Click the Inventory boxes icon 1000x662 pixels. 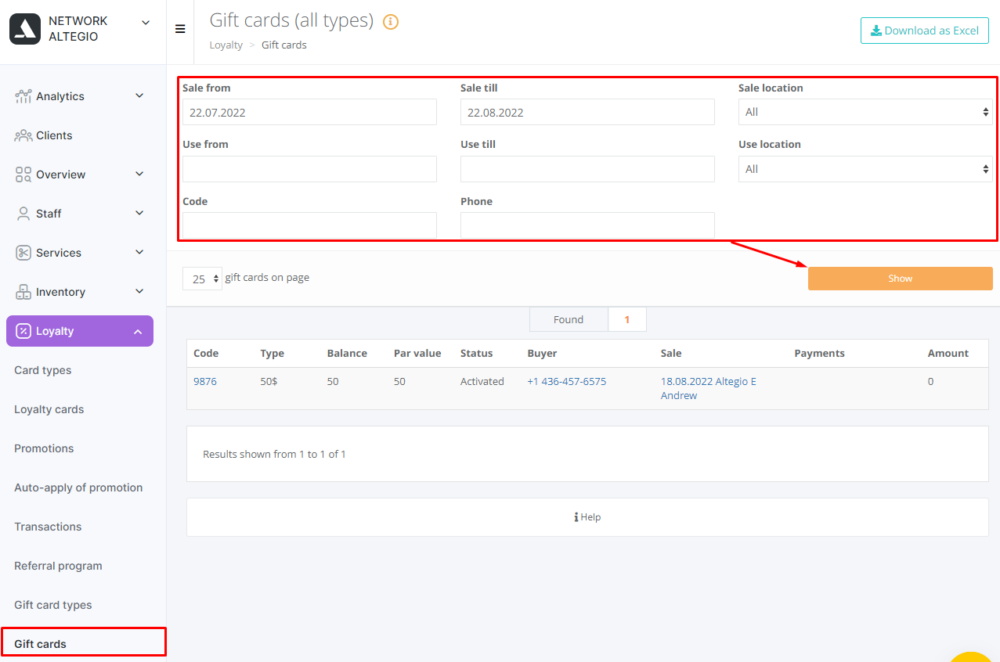pos(23,291)
